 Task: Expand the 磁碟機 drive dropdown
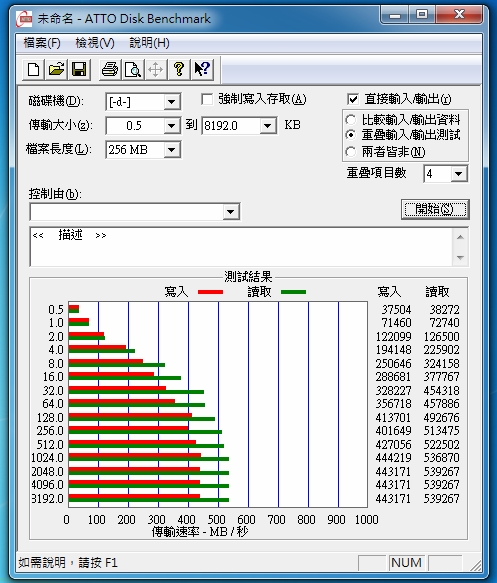(171, 102)
